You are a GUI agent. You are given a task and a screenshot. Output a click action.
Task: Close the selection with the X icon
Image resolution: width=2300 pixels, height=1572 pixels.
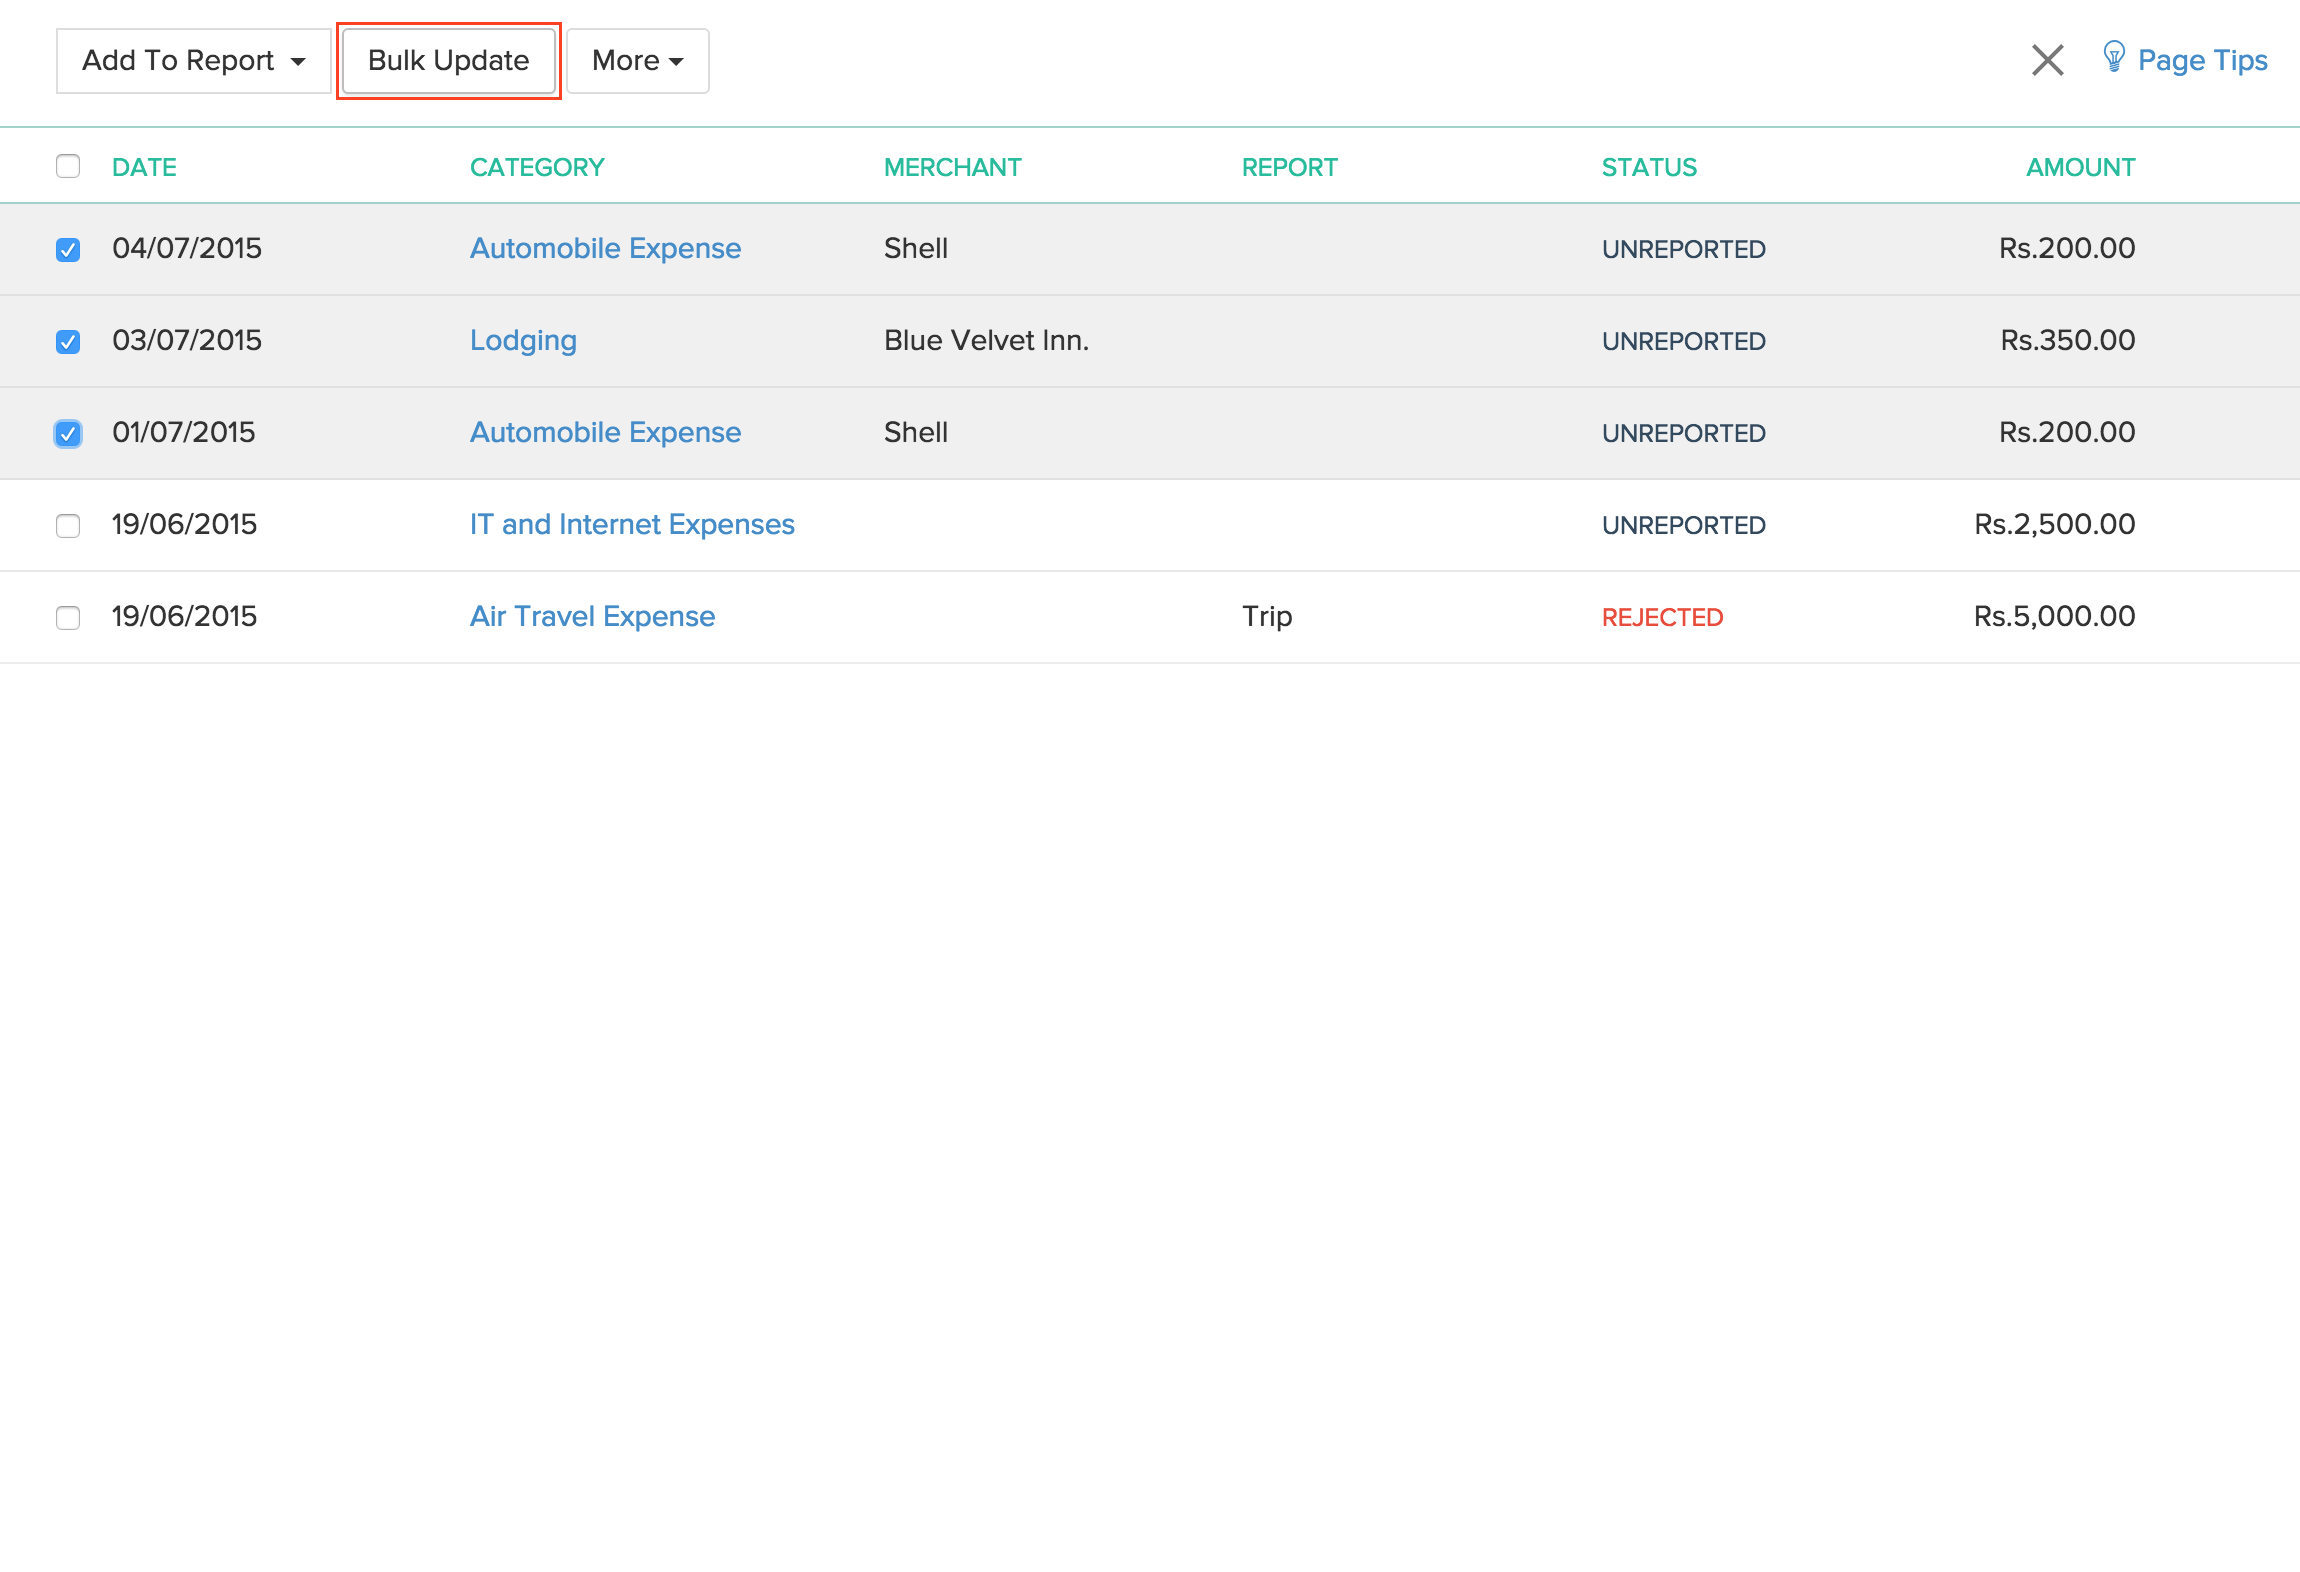click(2047, 60)
